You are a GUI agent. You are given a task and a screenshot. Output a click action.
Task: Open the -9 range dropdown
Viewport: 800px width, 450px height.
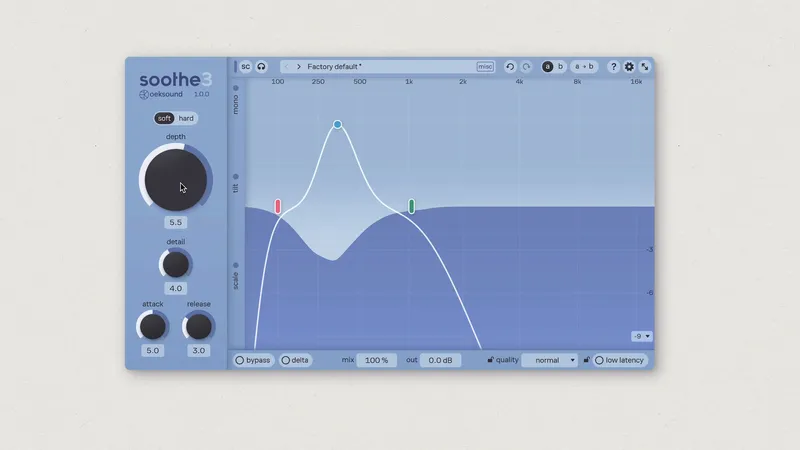tap(641, 336)
